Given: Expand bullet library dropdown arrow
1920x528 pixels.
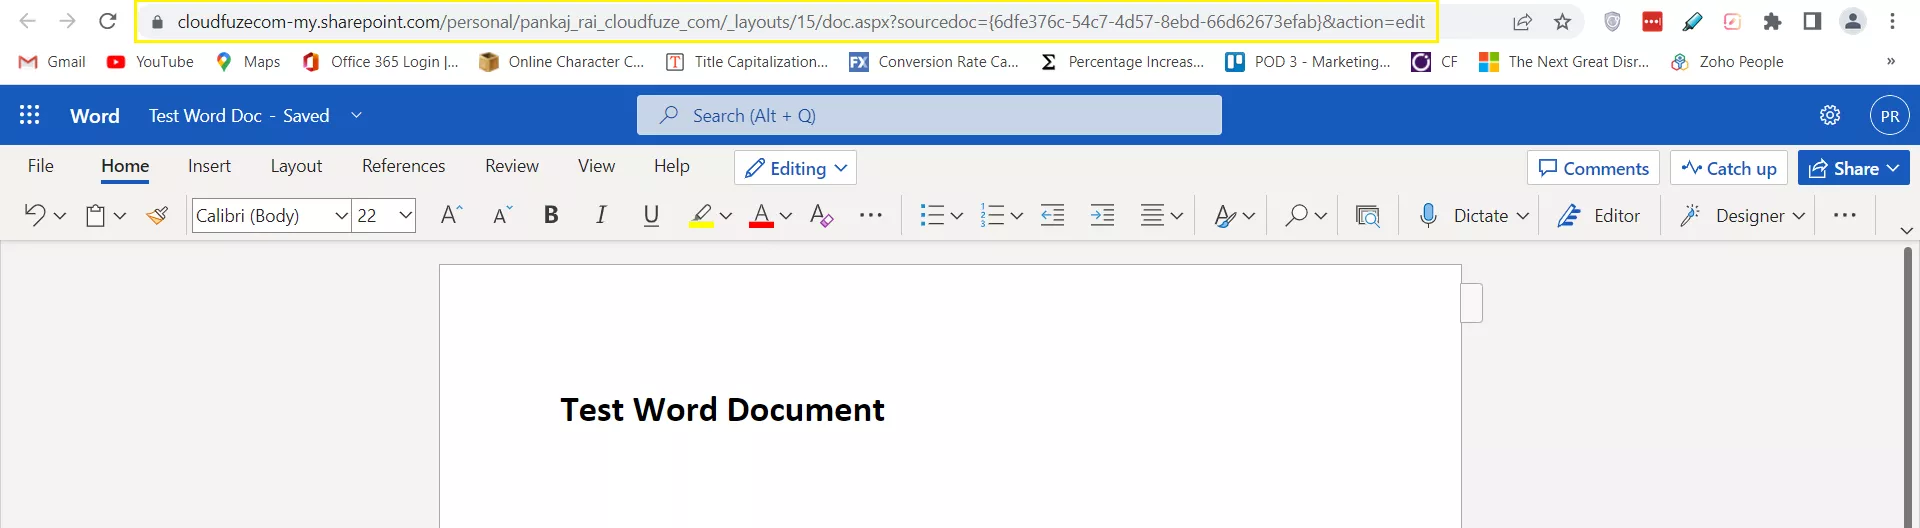Looking at the screenshot, I should click(x=957, y=216).
